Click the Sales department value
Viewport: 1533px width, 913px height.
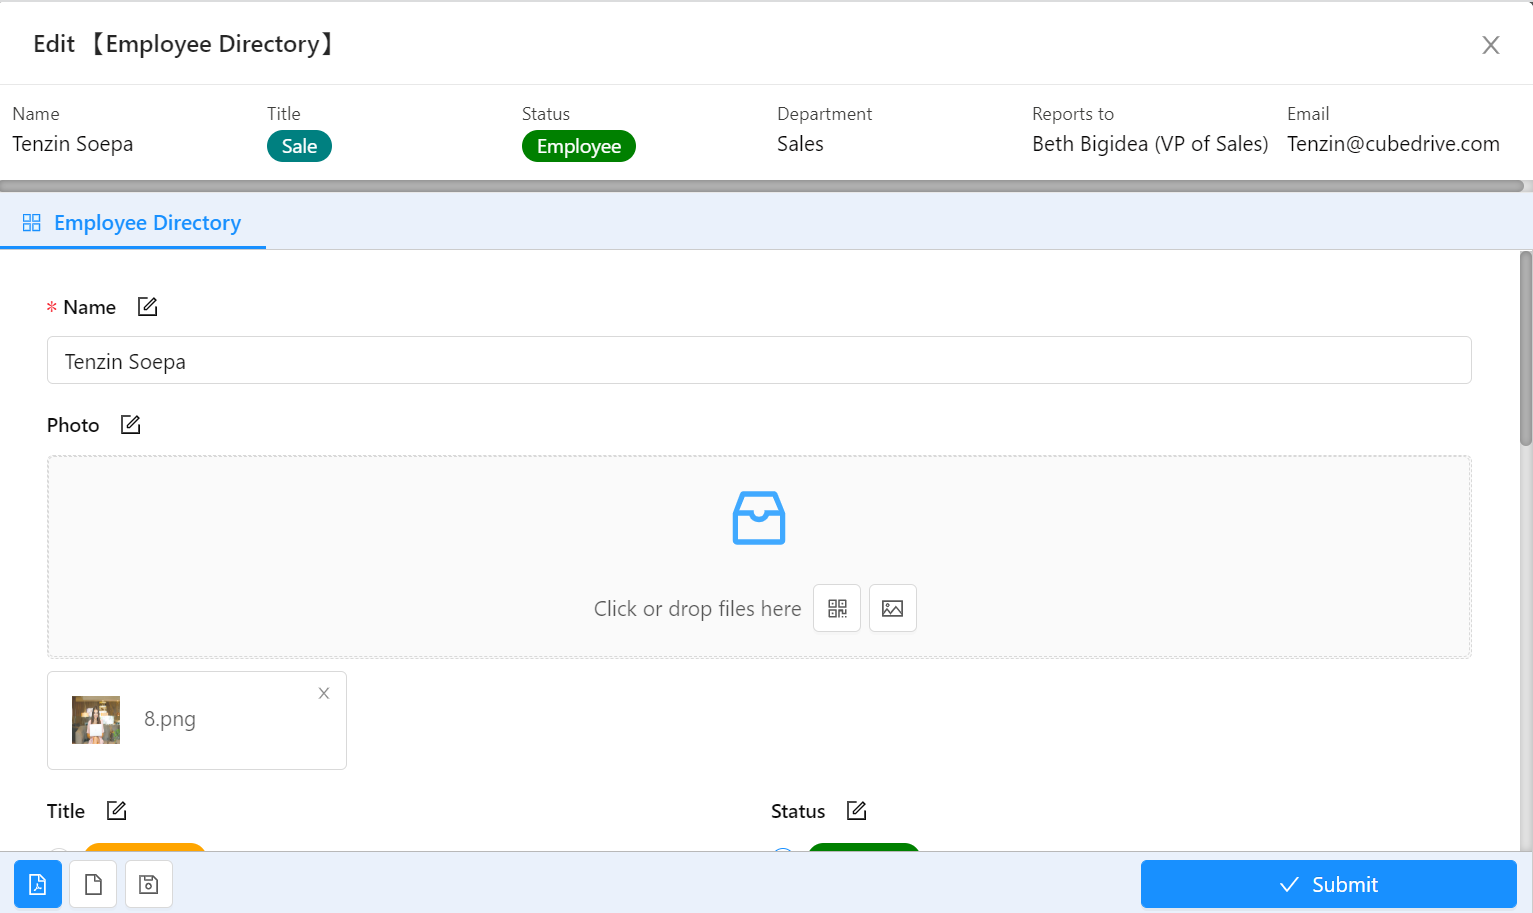pos(800,144)
